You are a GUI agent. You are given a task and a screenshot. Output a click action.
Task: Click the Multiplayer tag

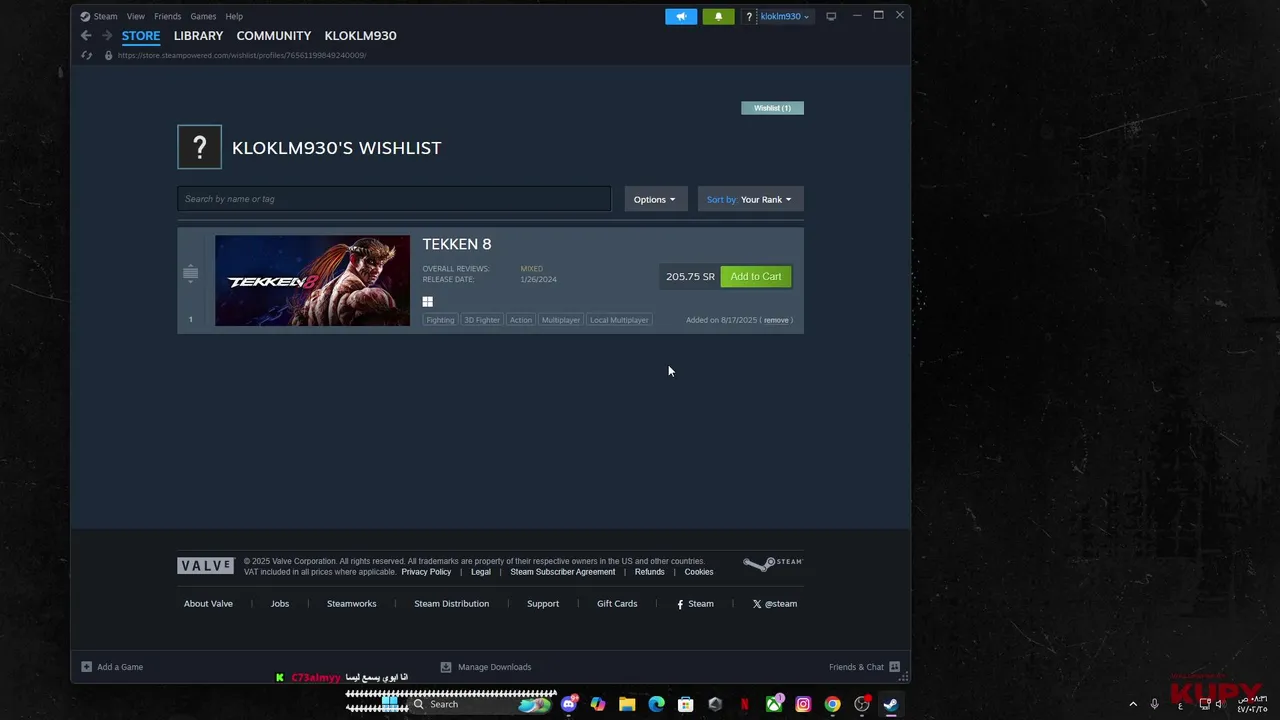point(561,320)
